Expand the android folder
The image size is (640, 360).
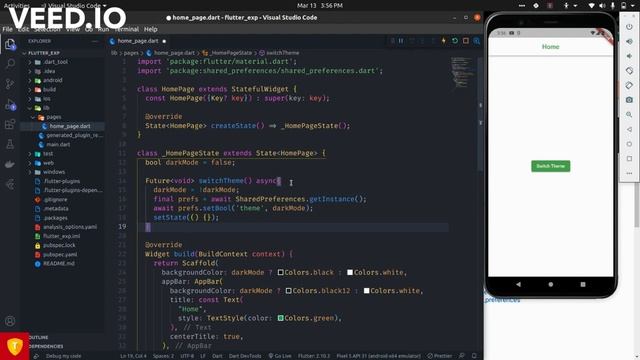click(x=52, y=80)
